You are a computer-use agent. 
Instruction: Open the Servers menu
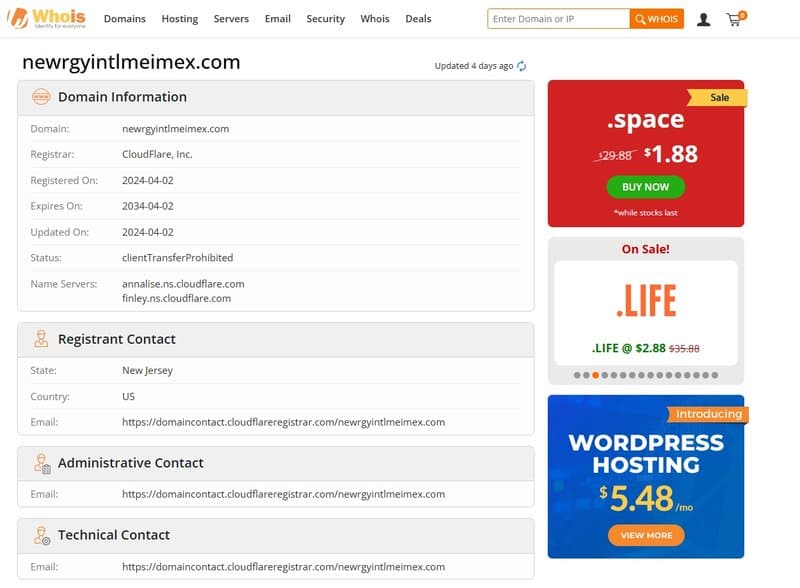231,19
